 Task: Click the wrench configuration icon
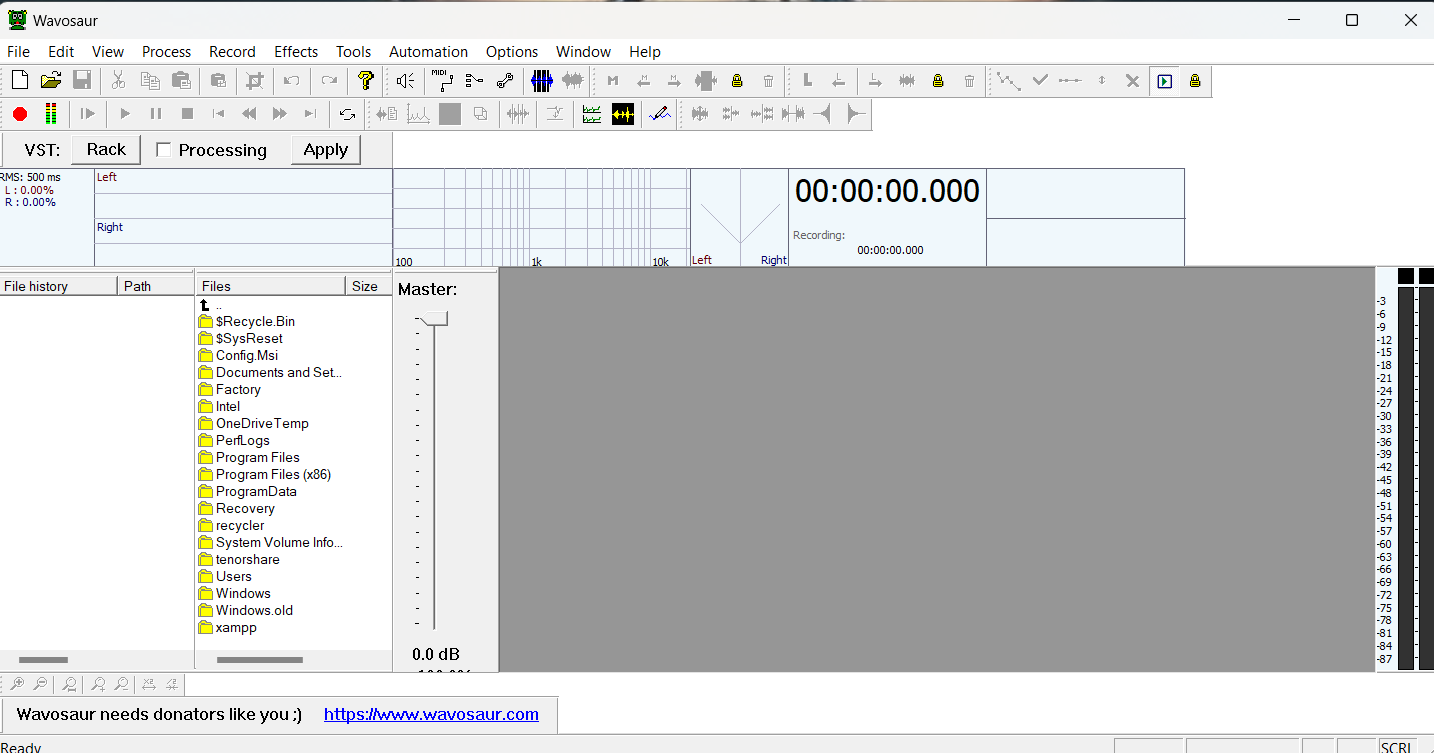pyautogui.click(x=505, y=81)
